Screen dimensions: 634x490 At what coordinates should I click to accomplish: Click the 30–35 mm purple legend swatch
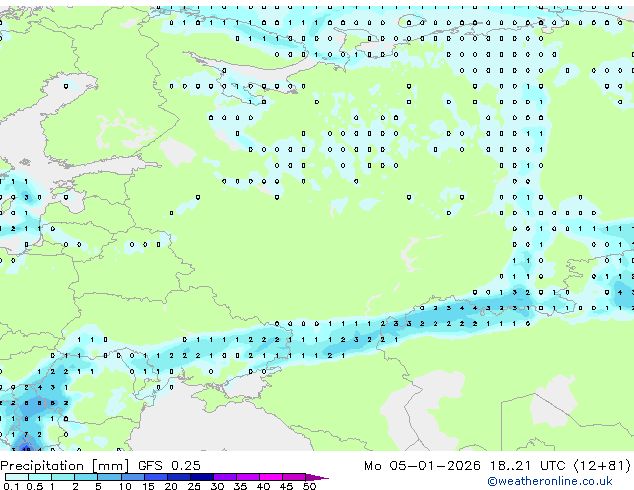[x=225, y=477]
